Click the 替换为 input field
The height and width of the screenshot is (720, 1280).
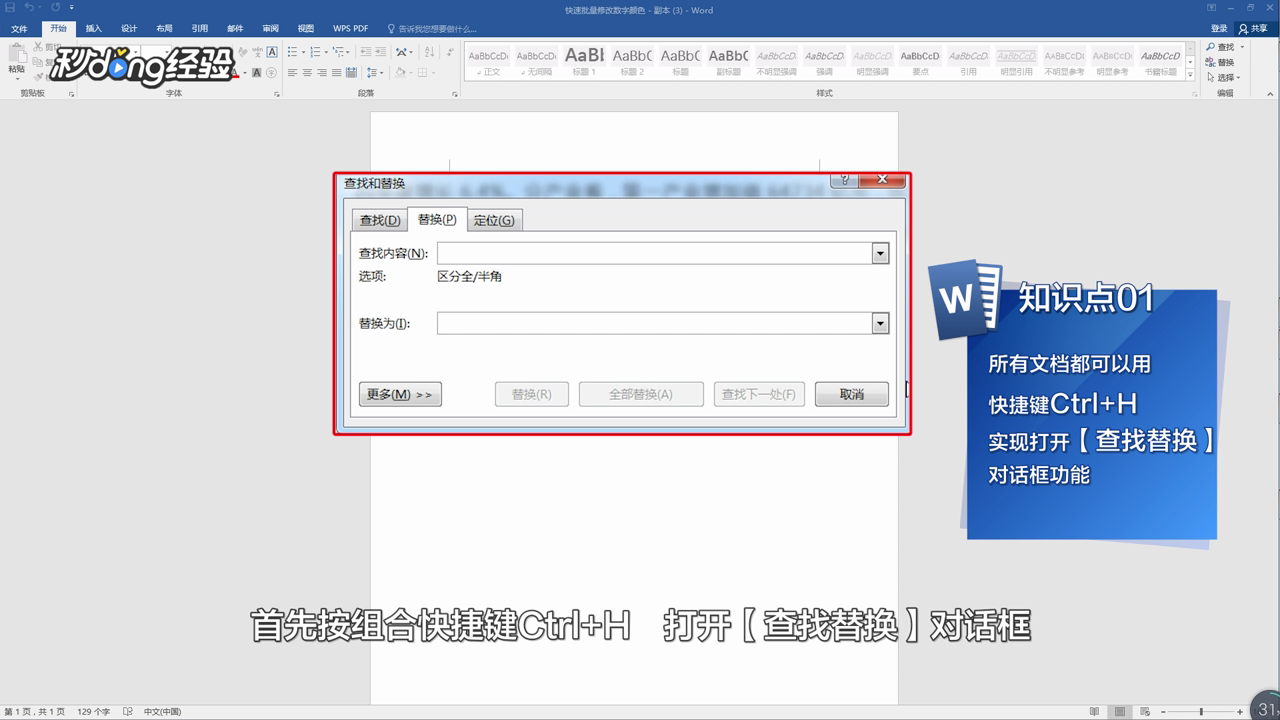(654, 323)
